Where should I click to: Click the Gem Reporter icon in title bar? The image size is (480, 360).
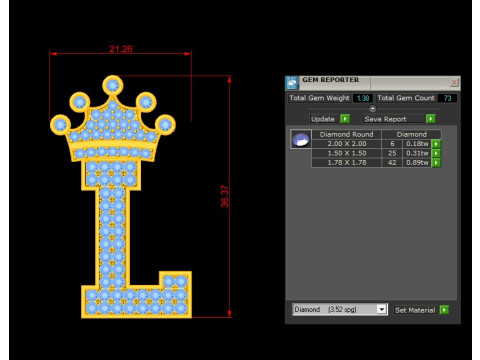click(x=292, y=83)
